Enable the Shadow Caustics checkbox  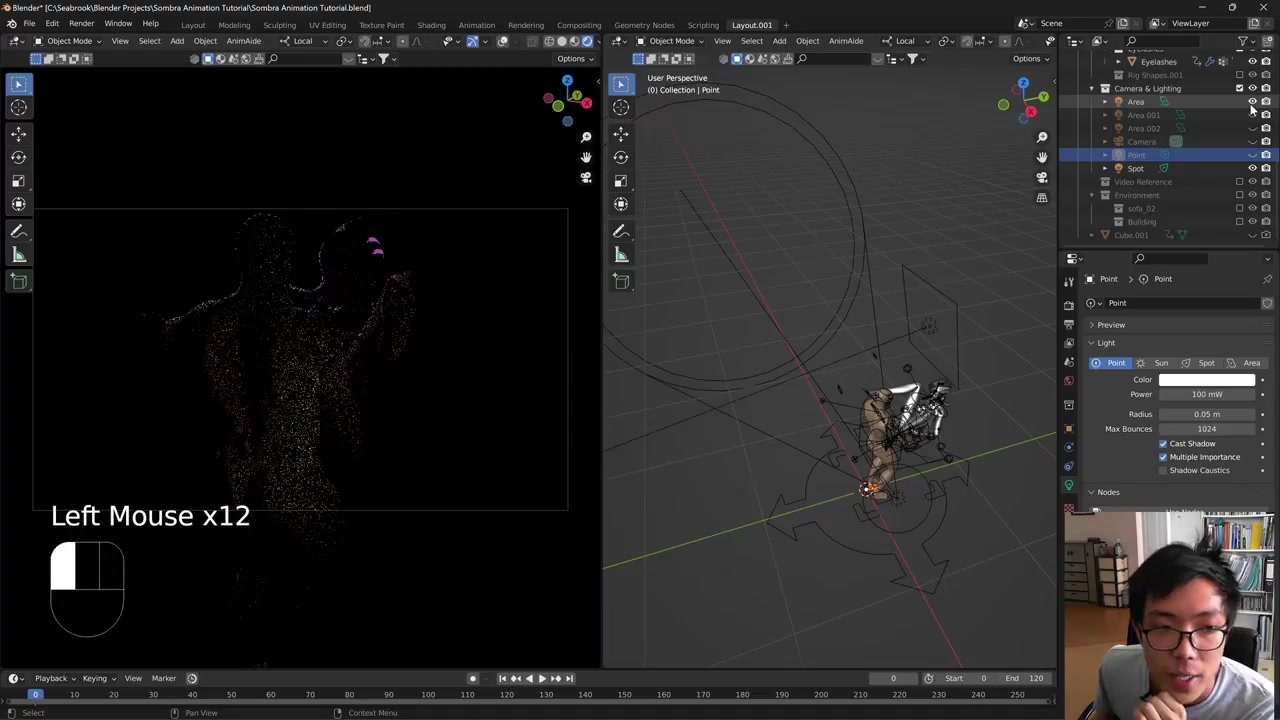click(x=1163, y=470)
